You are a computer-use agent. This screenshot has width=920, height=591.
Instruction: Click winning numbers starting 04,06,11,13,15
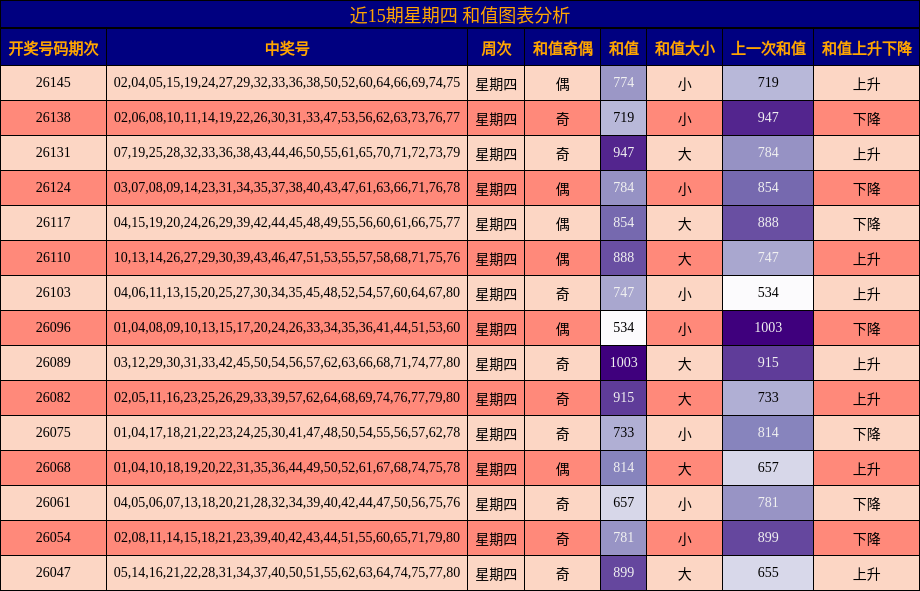[x=287, y=292]
